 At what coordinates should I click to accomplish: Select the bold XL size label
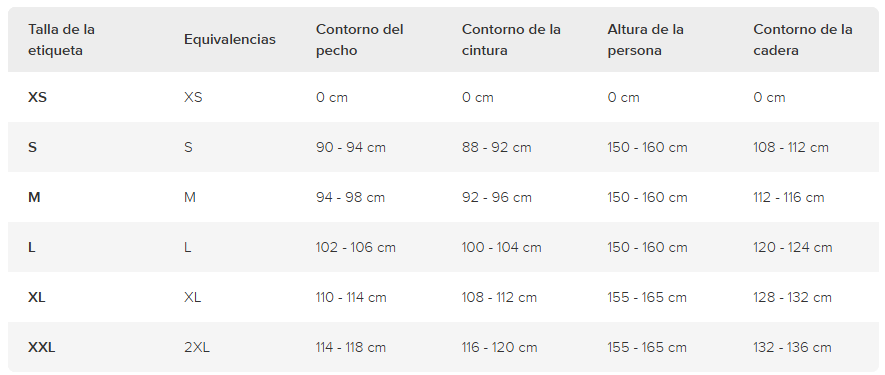tap(37, 297)
